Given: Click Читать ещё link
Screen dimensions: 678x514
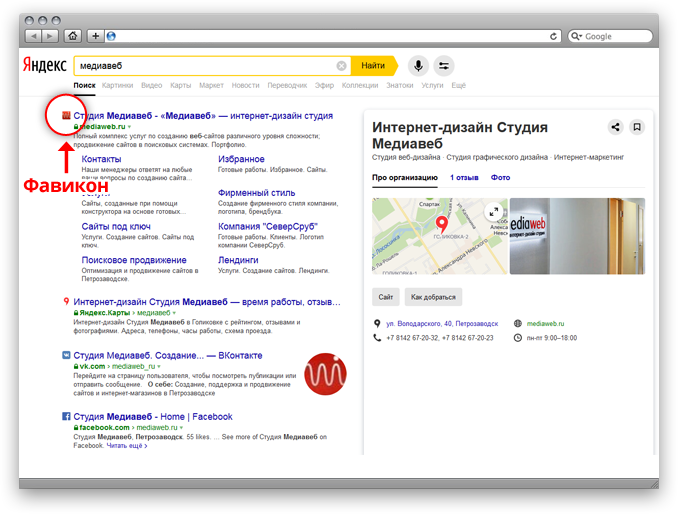Looking at the screenshot, I should [127, 446].
